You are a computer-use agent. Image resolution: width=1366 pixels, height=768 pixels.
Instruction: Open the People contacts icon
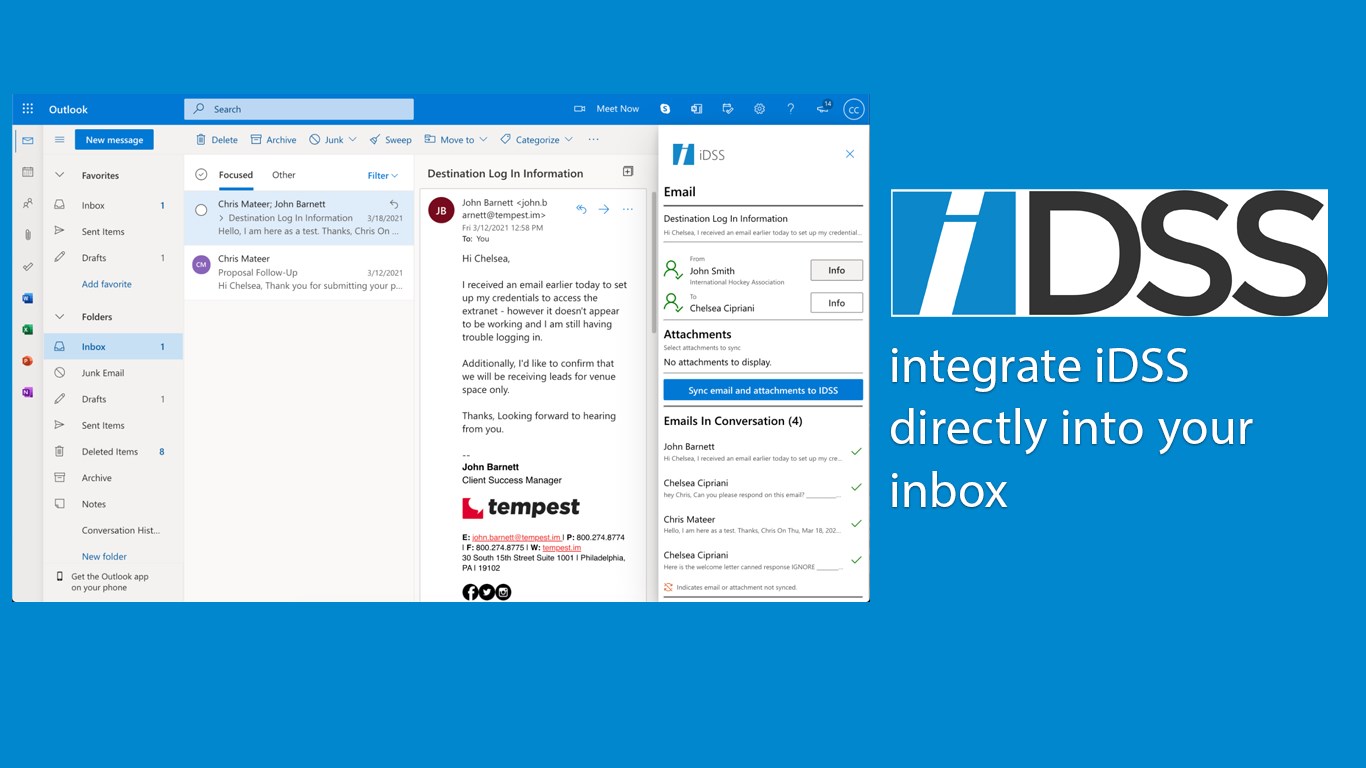[28, 203]
